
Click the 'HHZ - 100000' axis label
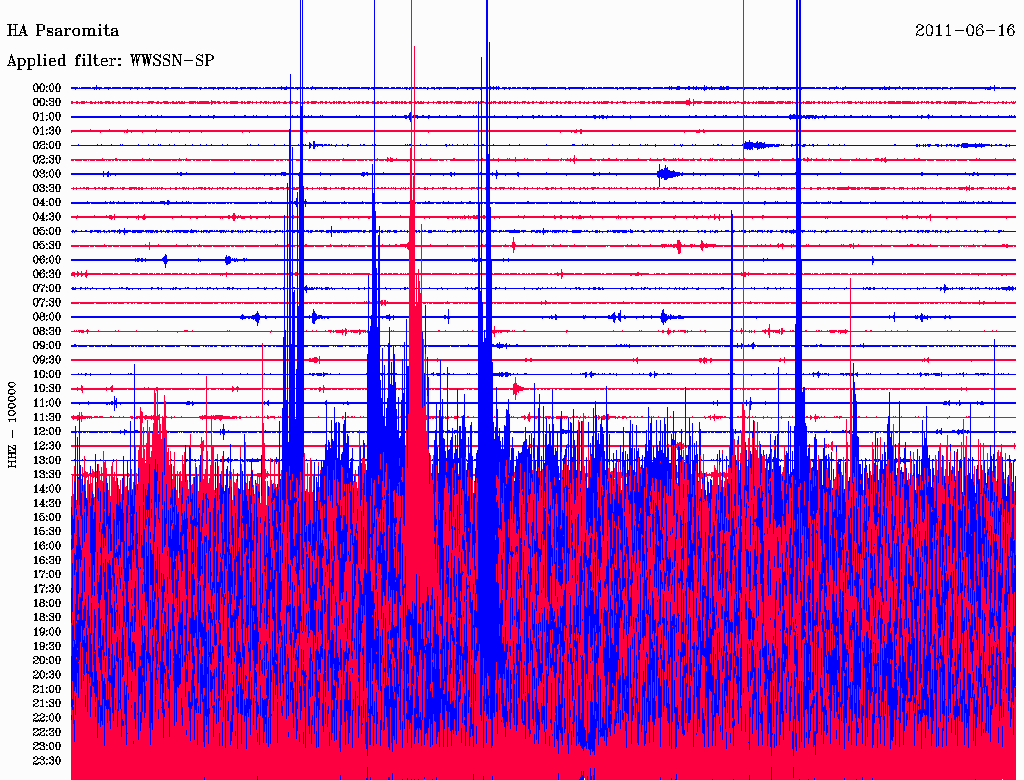(12, 425)
